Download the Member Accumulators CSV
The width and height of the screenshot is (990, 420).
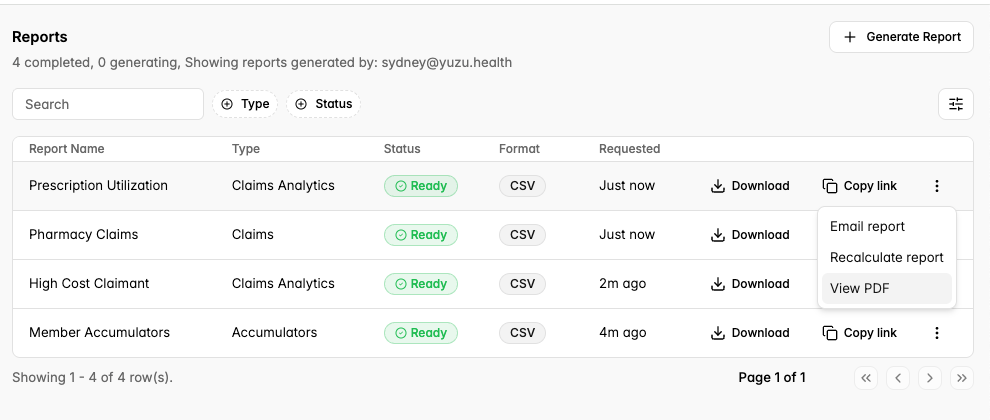[750, 333]
